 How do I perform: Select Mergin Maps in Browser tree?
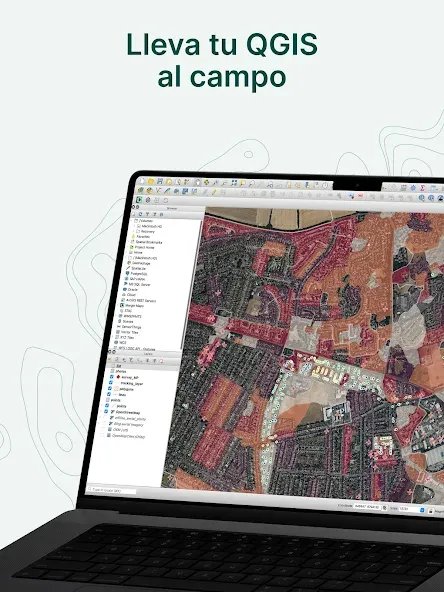pos(134,306)
